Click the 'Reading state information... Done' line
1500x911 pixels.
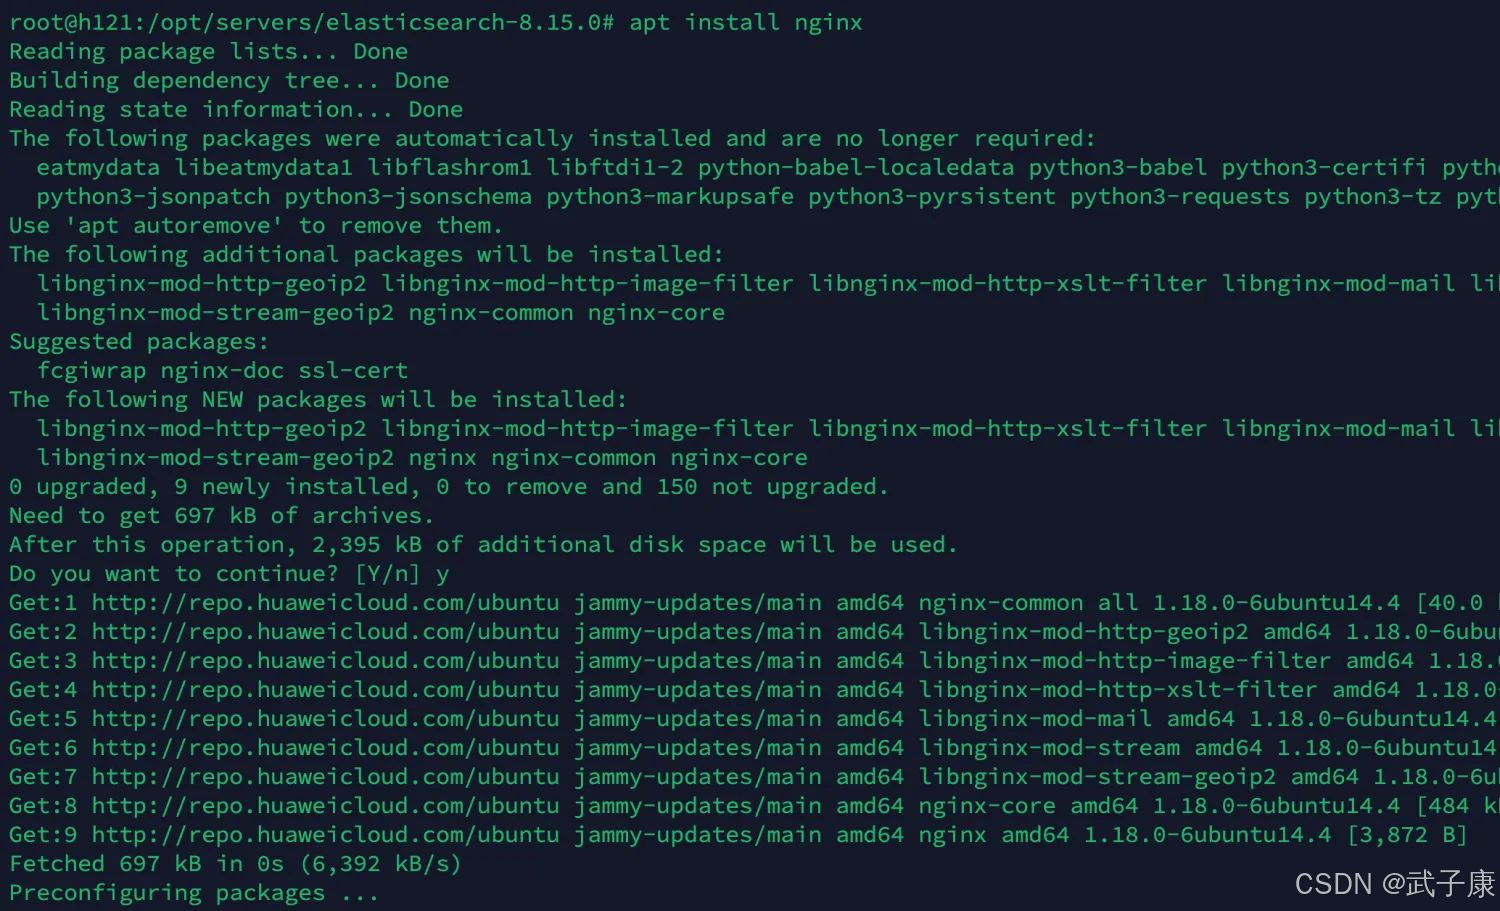coord(236,109)
